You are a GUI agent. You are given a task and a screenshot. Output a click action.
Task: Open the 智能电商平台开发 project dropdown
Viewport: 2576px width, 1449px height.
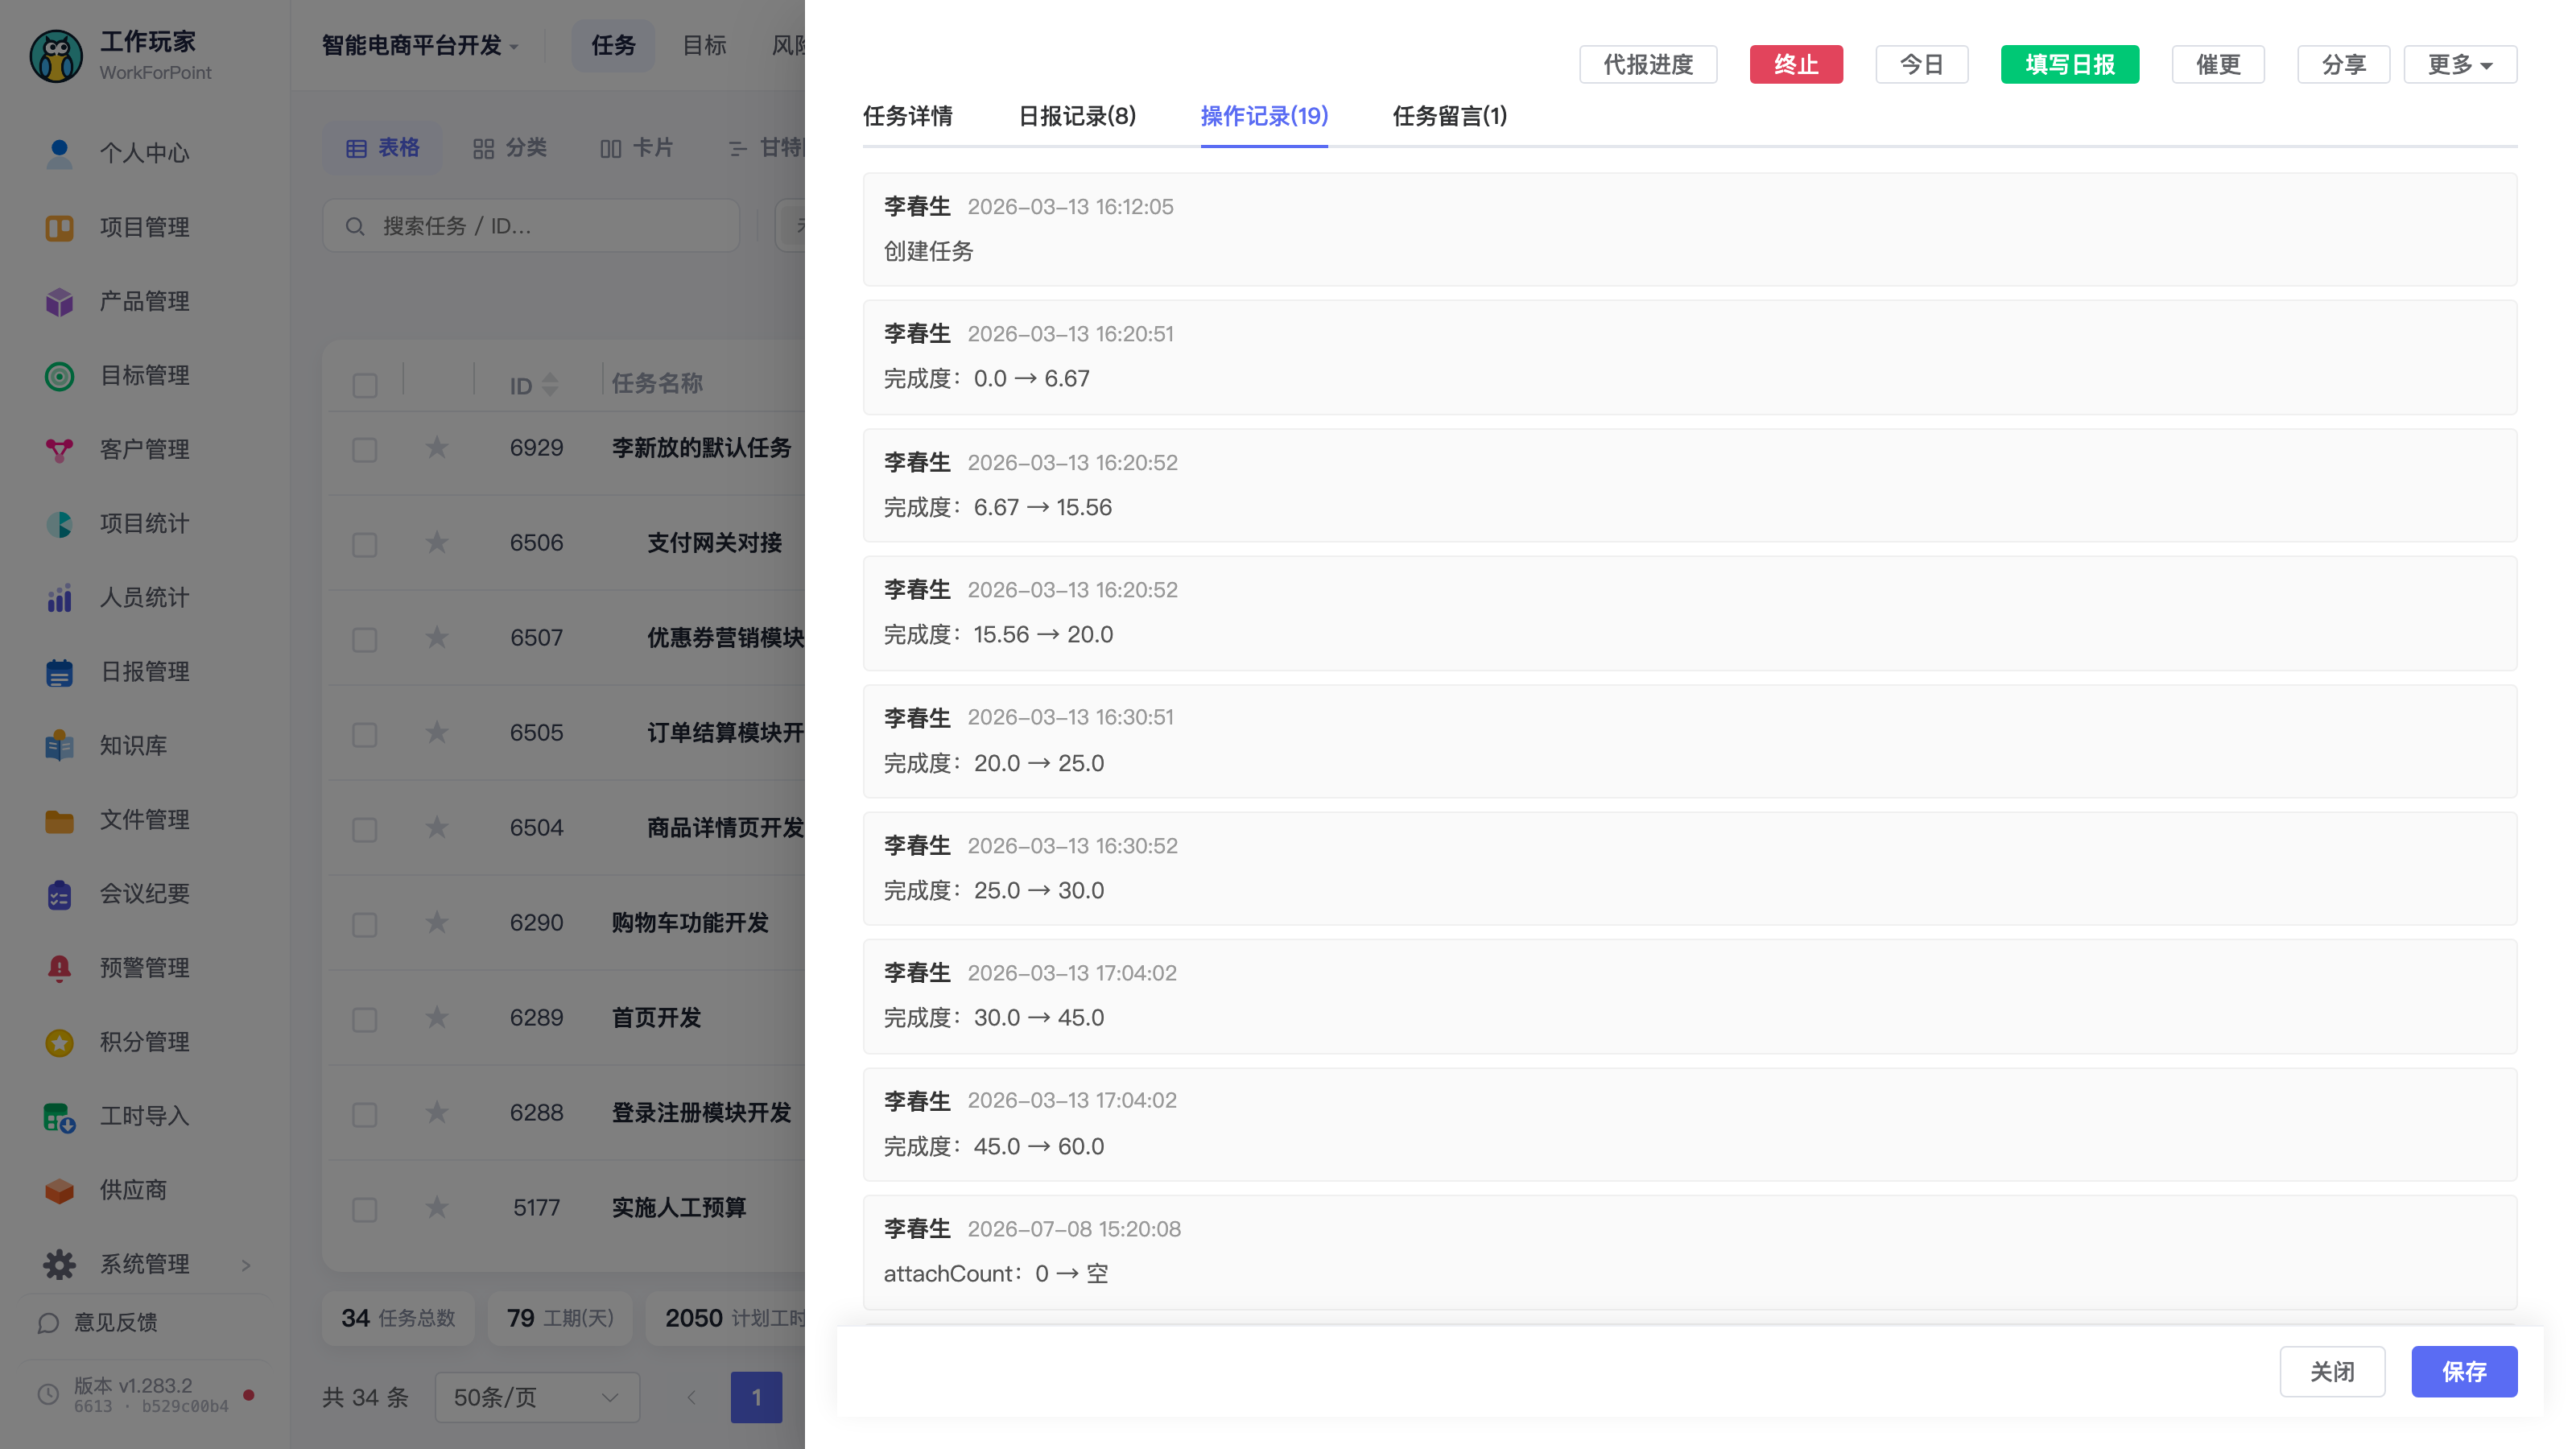(x=420, y=45)
